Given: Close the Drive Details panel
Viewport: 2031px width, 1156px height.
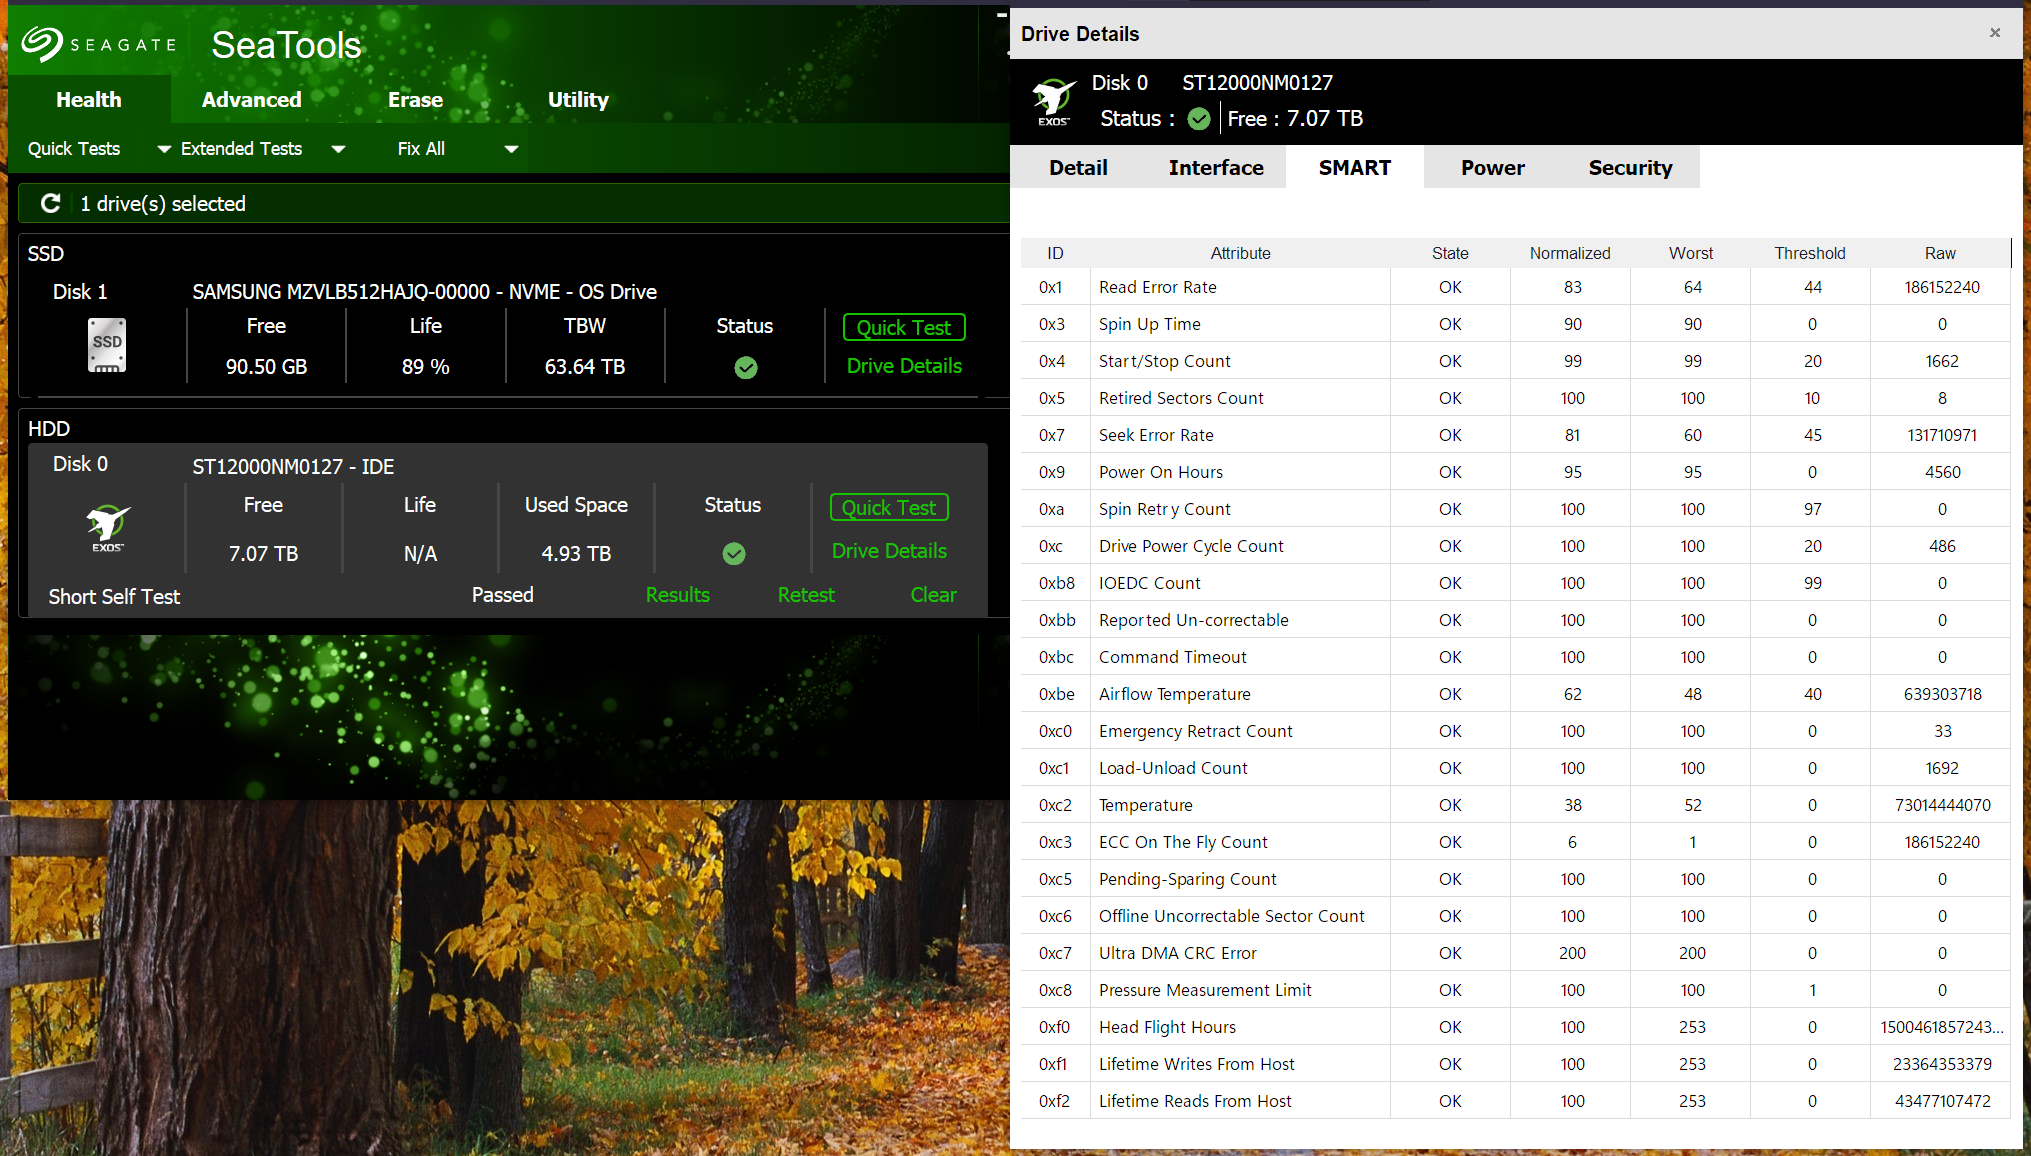Looking at the screenshot, I should click(1994, 33).
